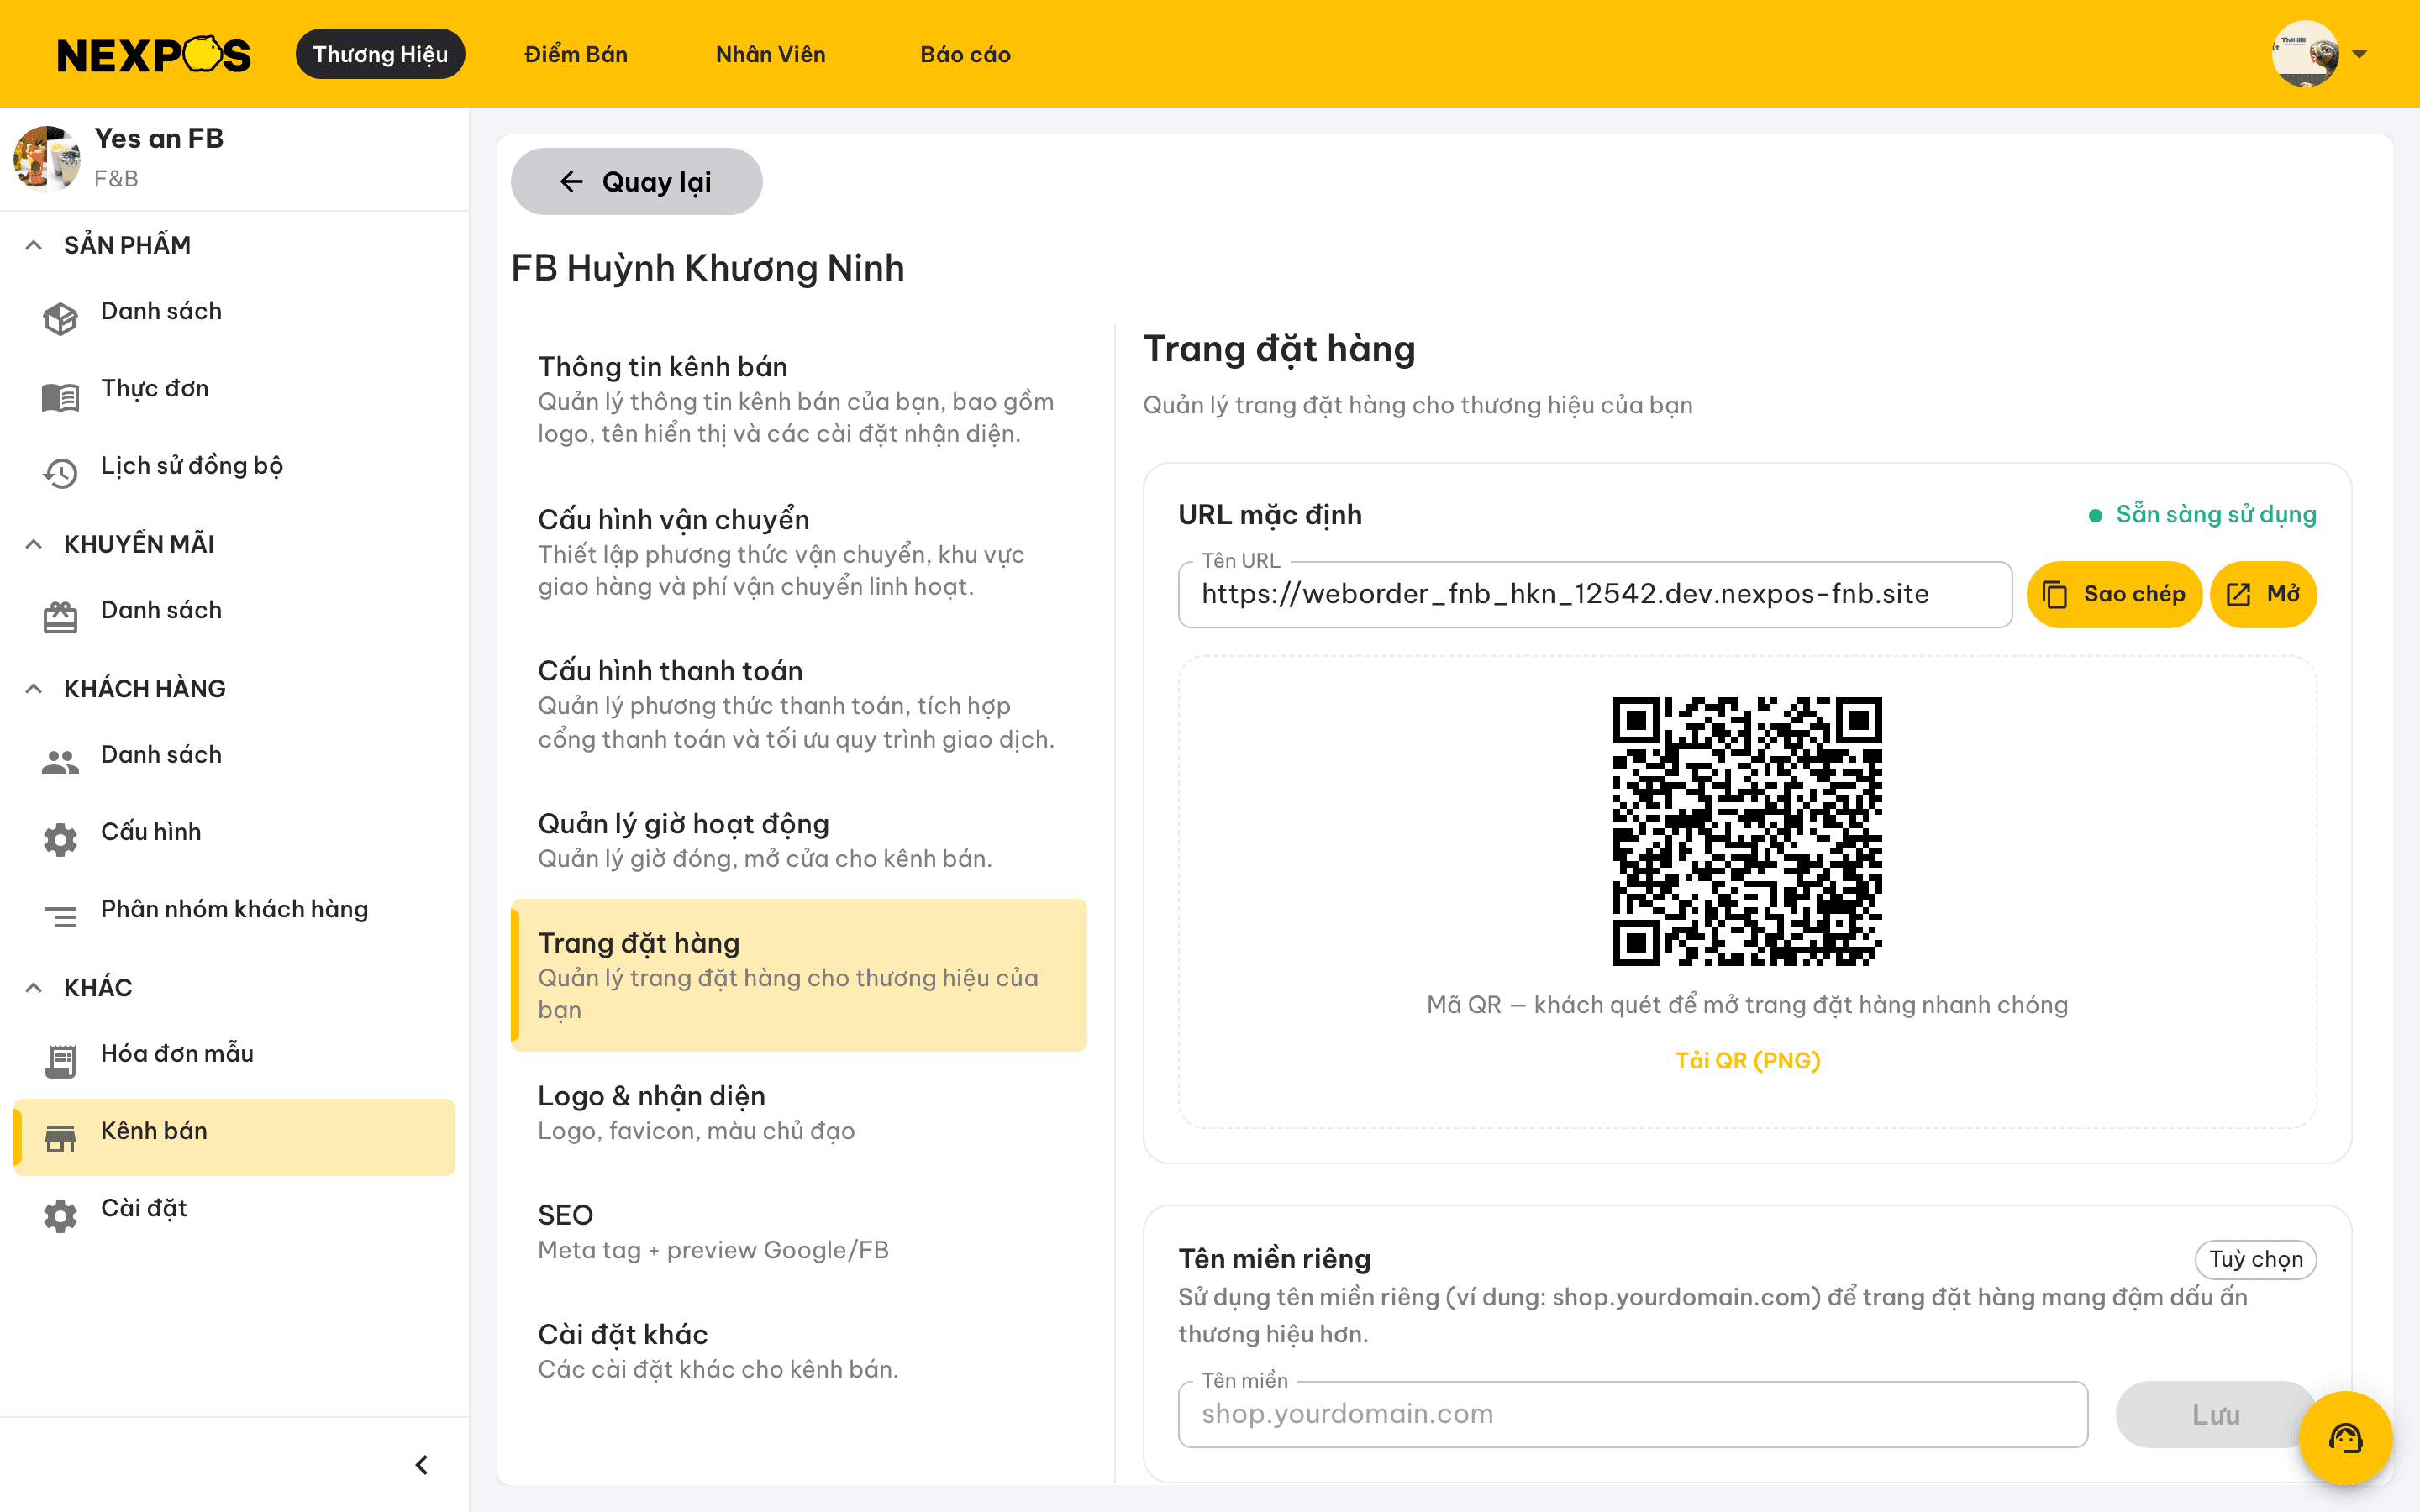Go to the Nhân Viên tab

pyautogui.click(x=770, y=54)
